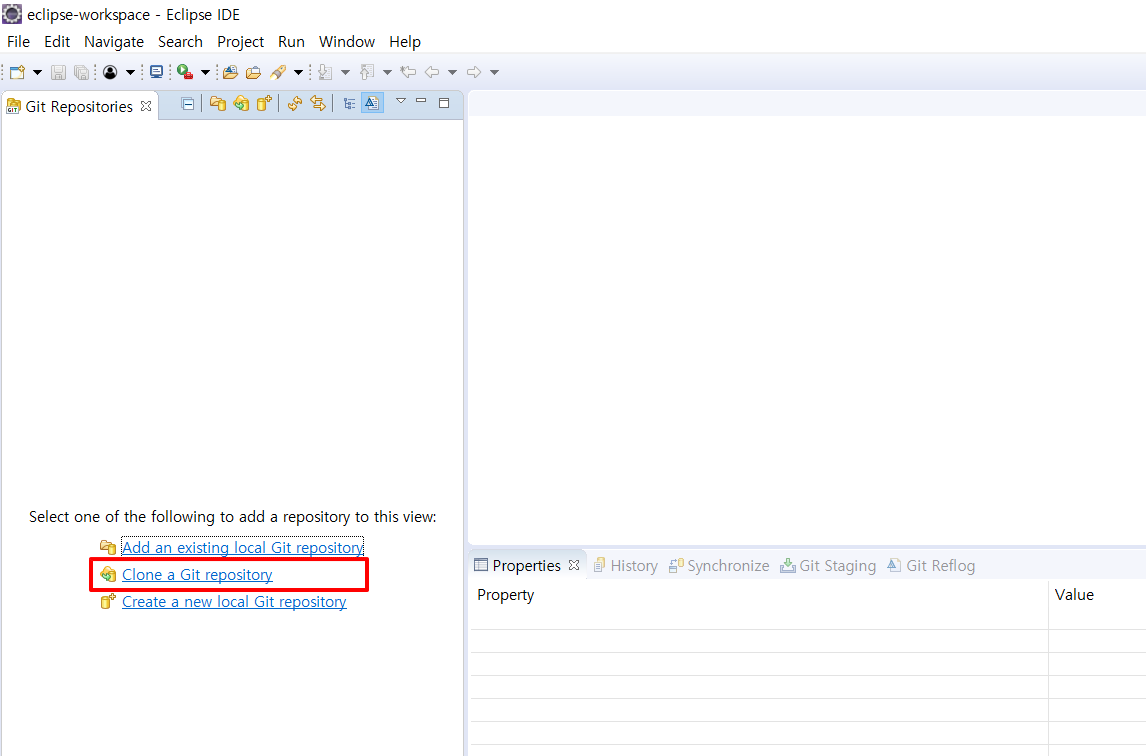Toggle Link with Editor and Selection

click(x=317, y=104)
